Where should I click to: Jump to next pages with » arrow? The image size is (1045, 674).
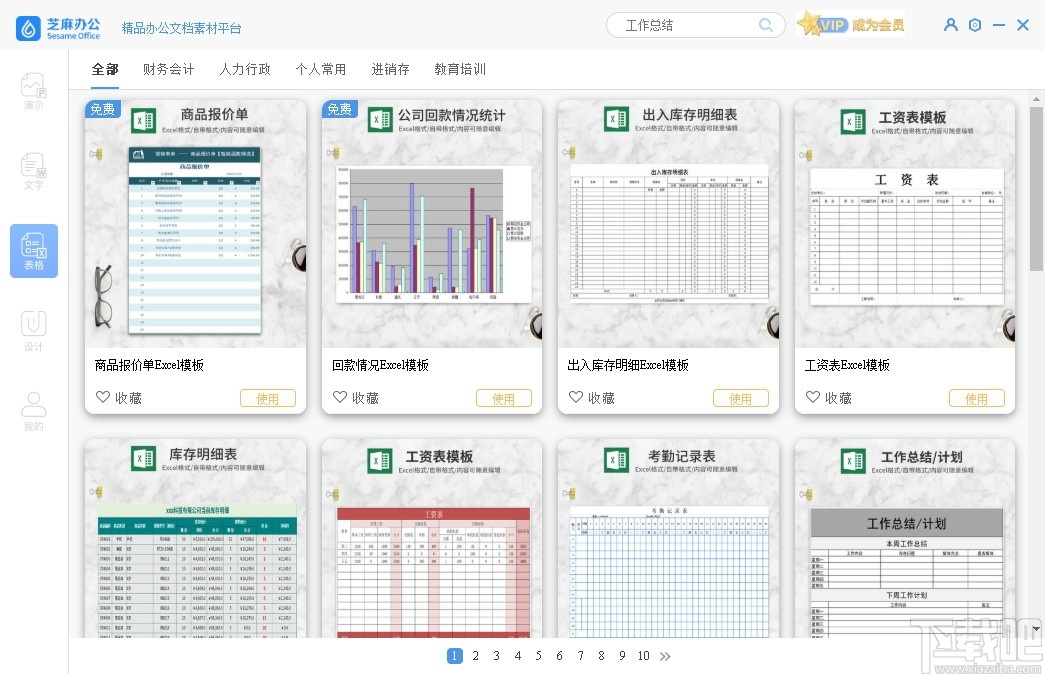point(665,656)
